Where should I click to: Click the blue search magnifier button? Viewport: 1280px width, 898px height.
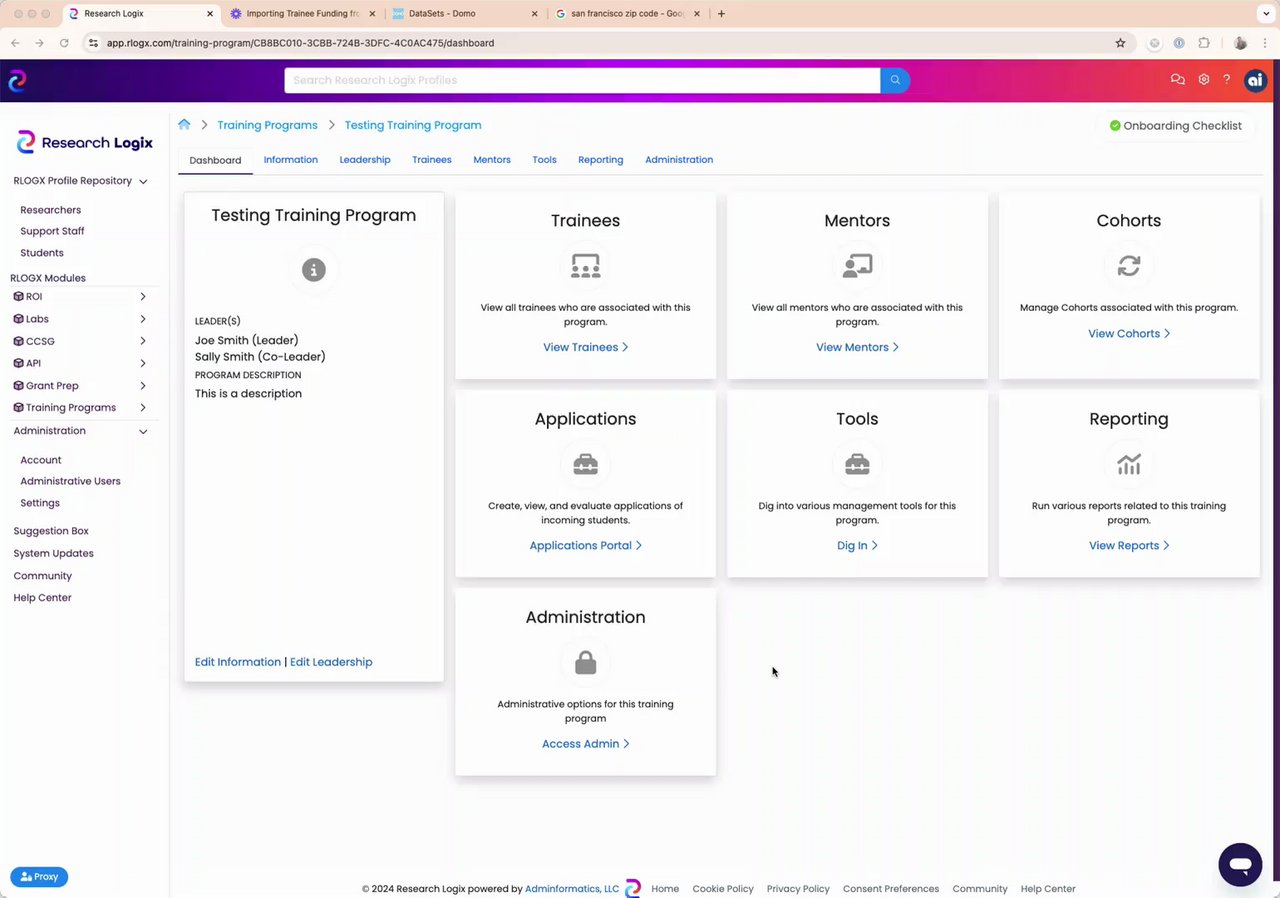point(895,80)
